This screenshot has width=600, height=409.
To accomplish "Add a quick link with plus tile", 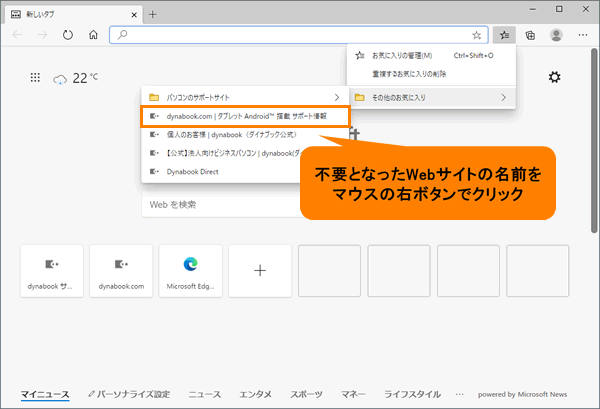I will pos(260,271).
